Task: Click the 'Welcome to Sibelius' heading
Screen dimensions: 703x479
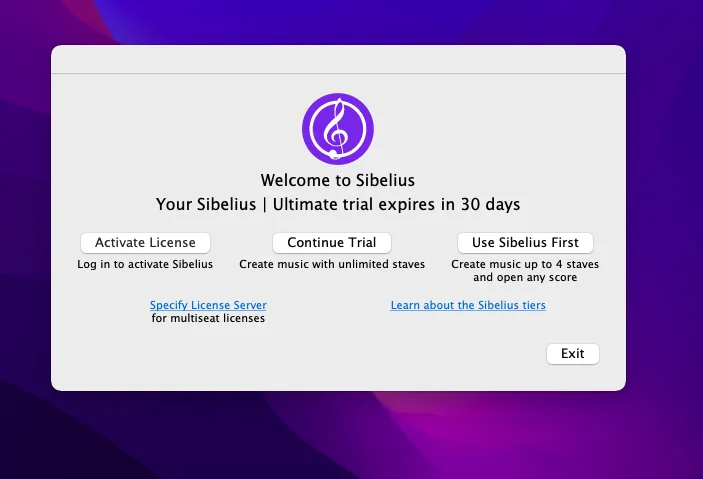Action: (x=338, y=180)
